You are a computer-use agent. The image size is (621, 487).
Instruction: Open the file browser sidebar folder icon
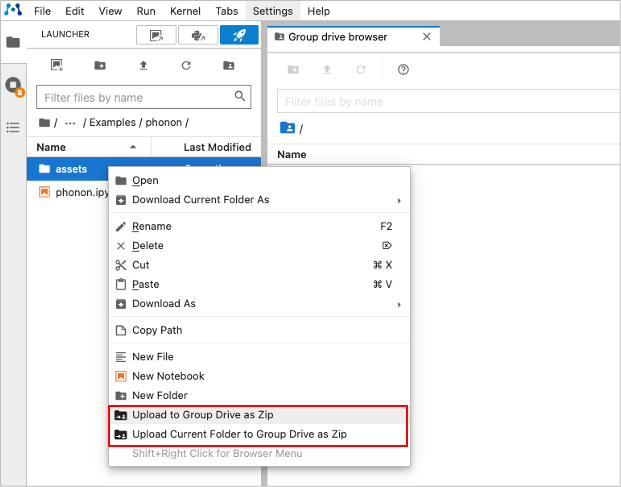[x=13, y=43]
